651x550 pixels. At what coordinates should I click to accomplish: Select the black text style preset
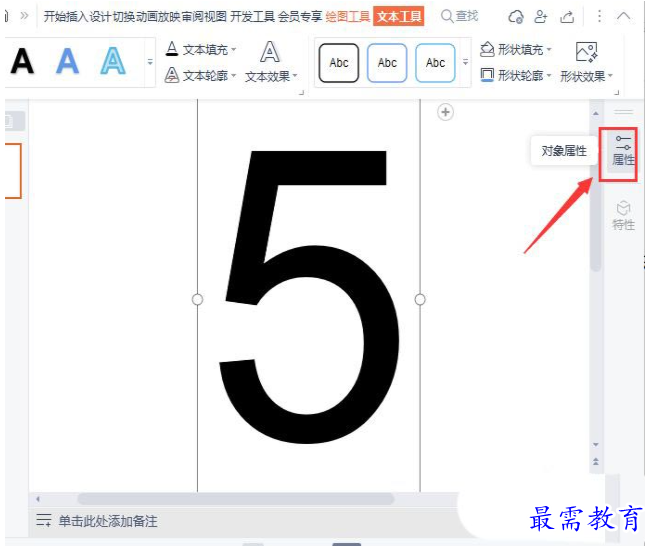click(x=22, y=61)
